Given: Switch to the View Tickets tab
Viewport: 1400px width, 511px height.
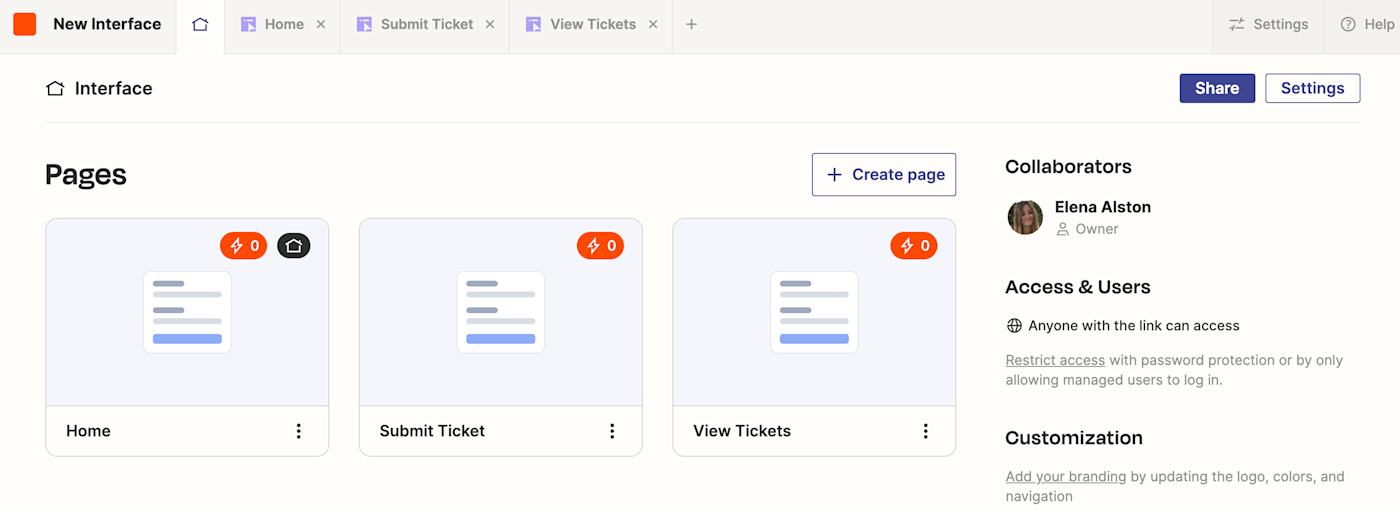Looking at the screenshot, I should [x=592, y=24].
